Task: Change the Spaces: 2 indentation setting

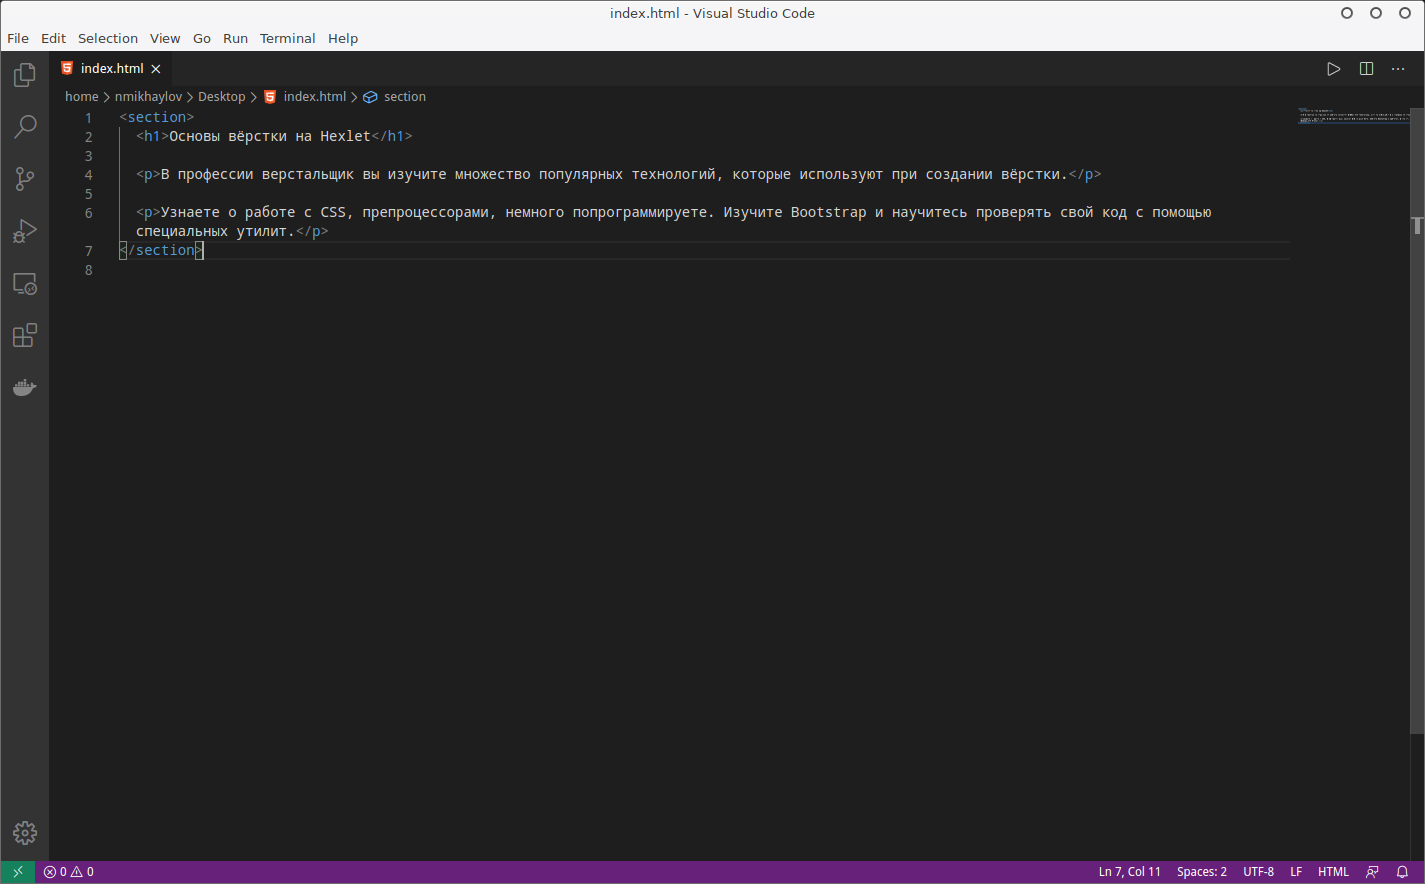Action: click(x=1201, y=871)
